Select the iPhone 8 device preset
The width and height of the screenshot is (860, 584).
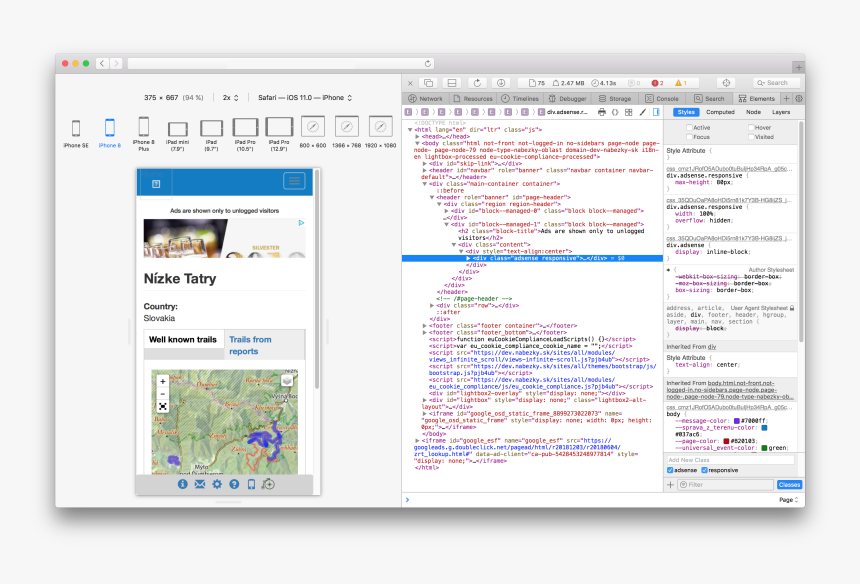[110, 133]
